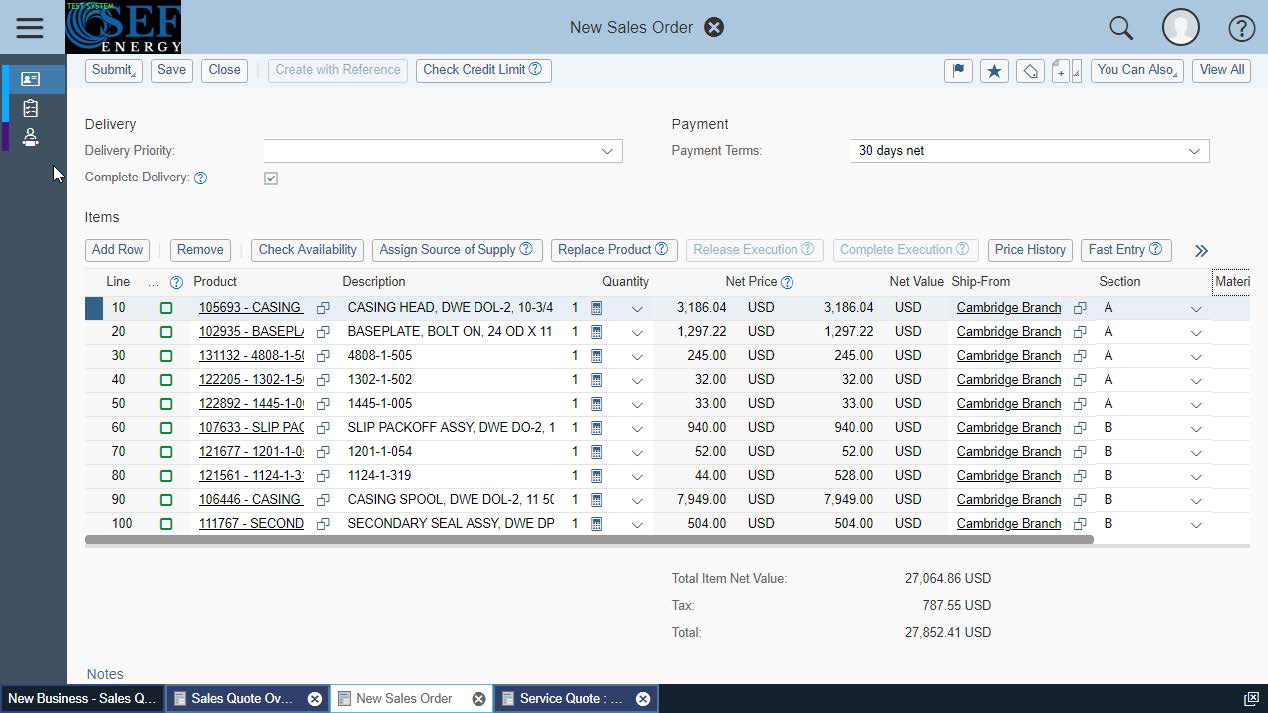Image resolution: width=1268 pixels, height=713 pixels.
Task: Open quantity unit dropdown in line 20
Action: click(637, 333)
